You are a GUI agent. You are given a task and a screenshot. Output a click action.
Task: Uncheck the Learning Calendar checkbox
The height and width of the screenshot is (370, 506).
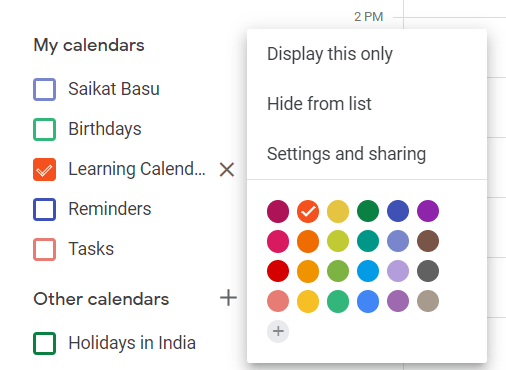44,169
